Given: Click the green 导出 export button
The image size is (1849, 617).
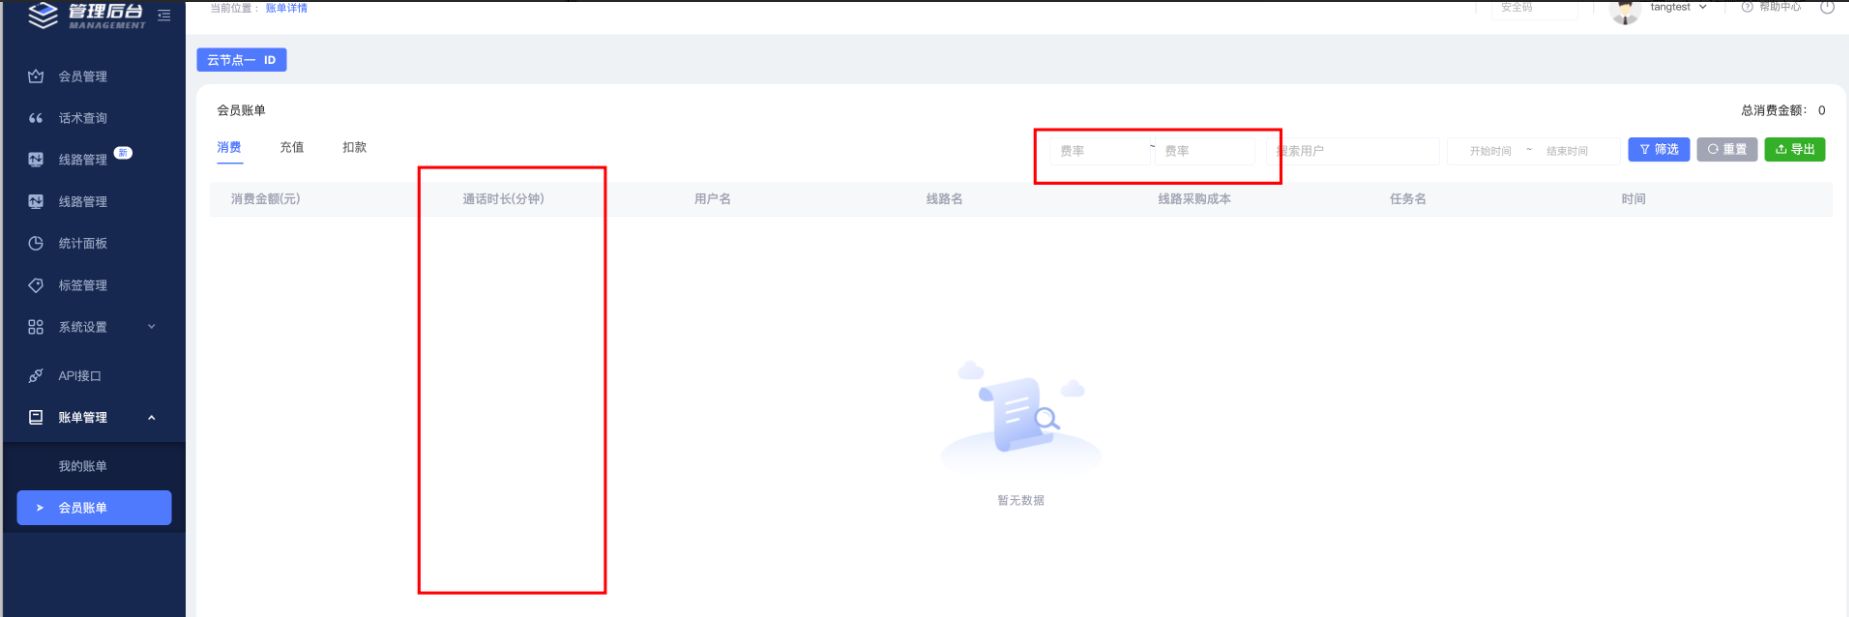Looking at the screenshot, I should click(x=1794, y=149).
